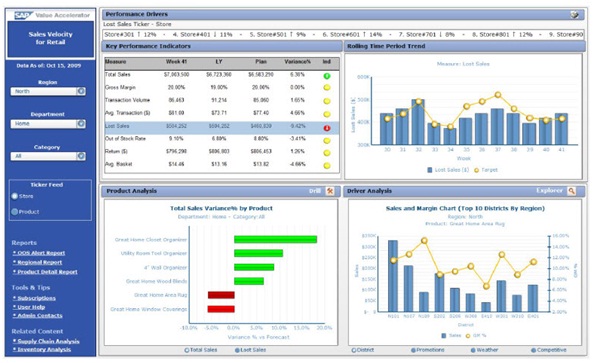593x363 pixels.
Task: Select the Avg. Basket row label
Action: (x=119, y=164)
